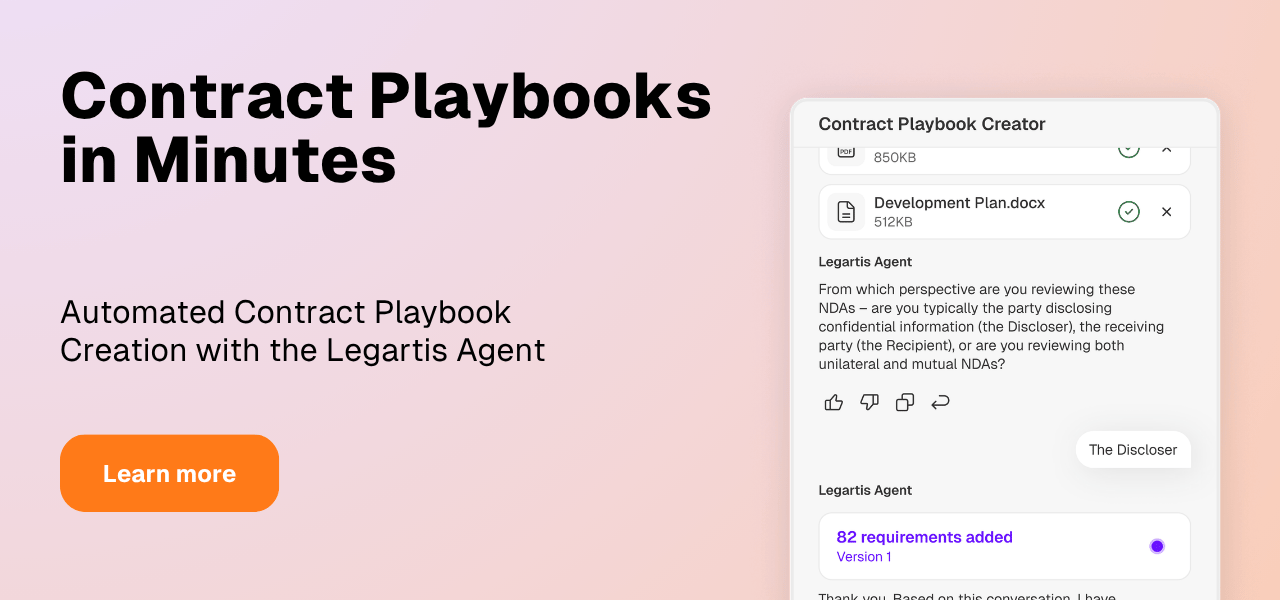Remove Development Plan.docx with its X icon
This screenshot has width=1280, height=600.
(x=1166, y=212)
